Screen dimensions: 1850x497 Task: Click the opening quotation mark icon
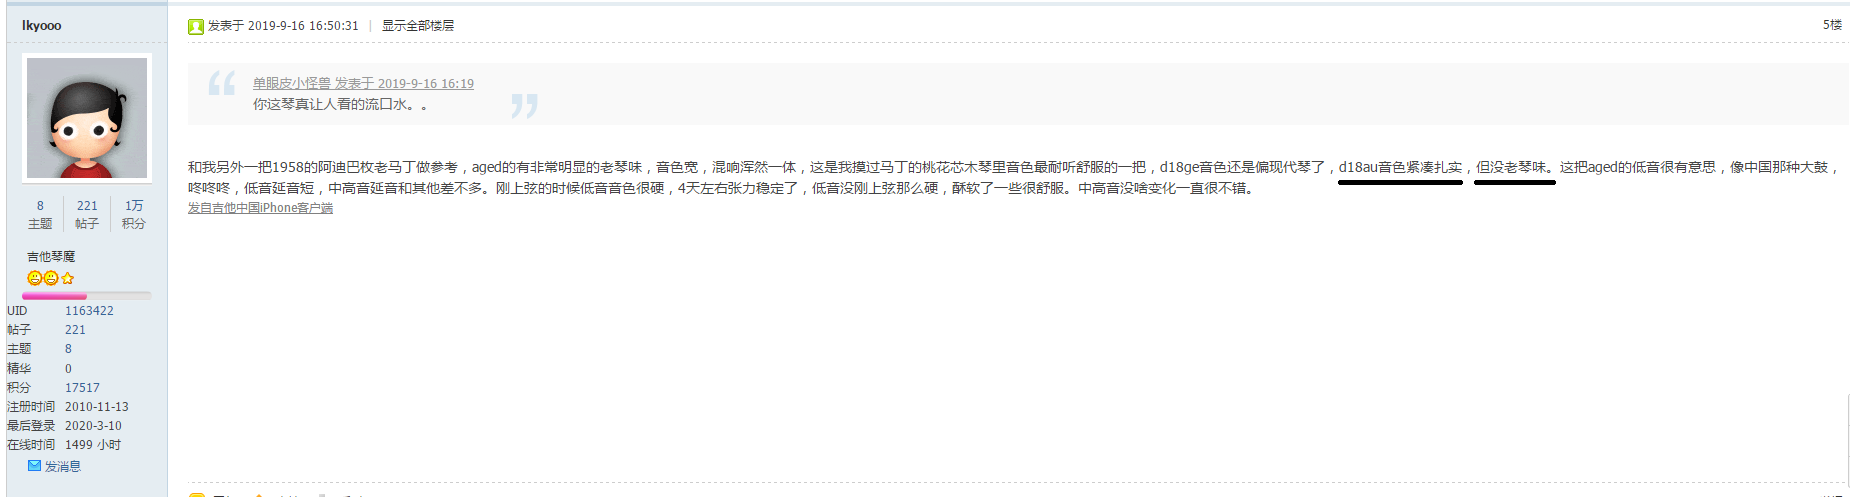coord(222,83)
